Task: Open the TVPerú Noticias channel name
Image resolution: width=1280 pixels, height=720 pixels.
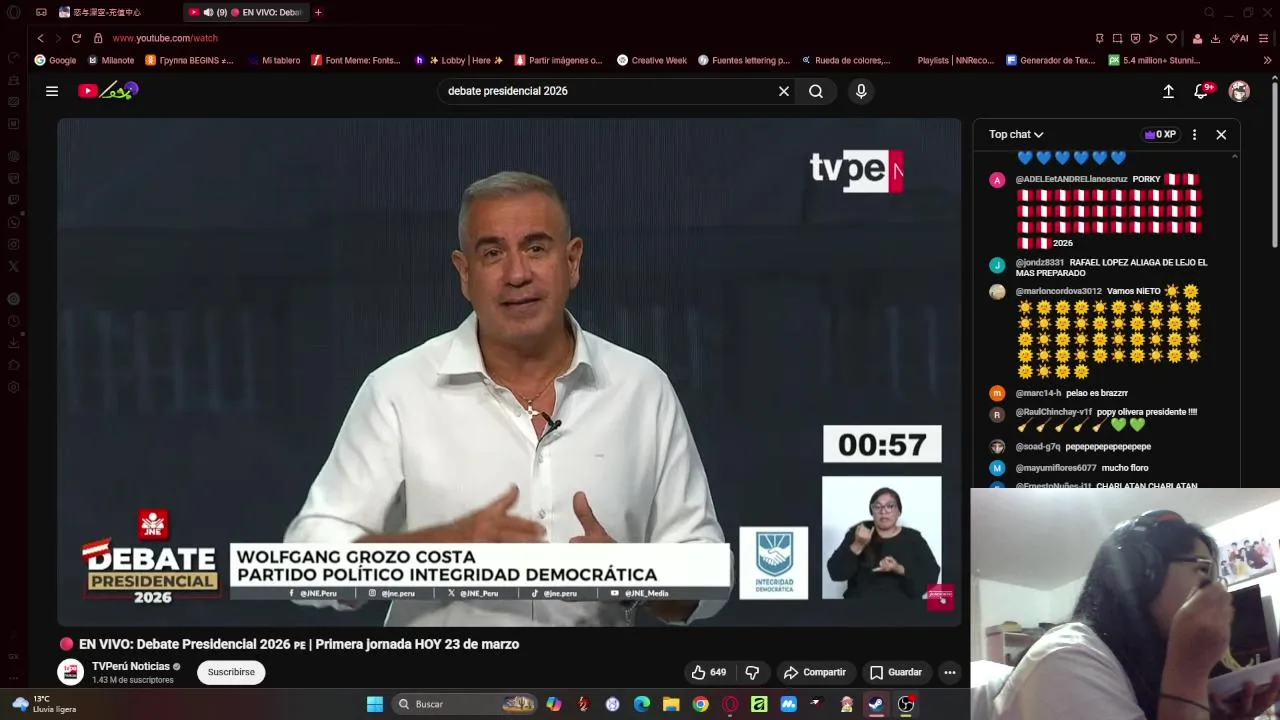Action: 131,666
